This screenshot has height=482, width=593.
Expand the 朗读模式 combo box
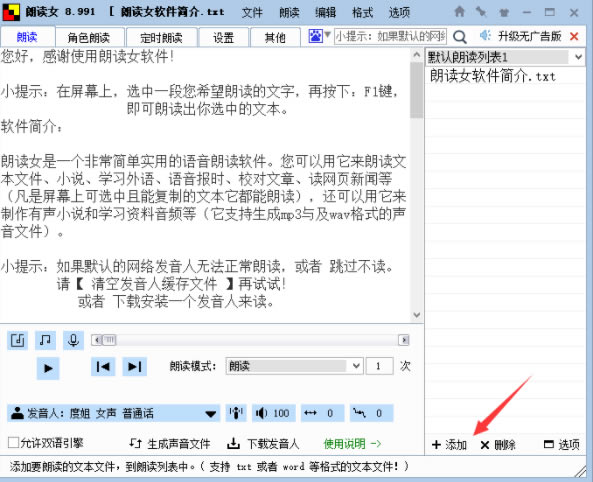(x=294, y=366)
